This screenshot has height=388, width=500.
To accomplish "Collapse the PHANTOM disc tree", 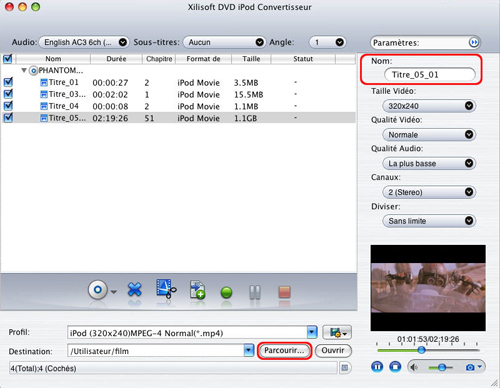I will pyautogui.click(x=24, y=70).
